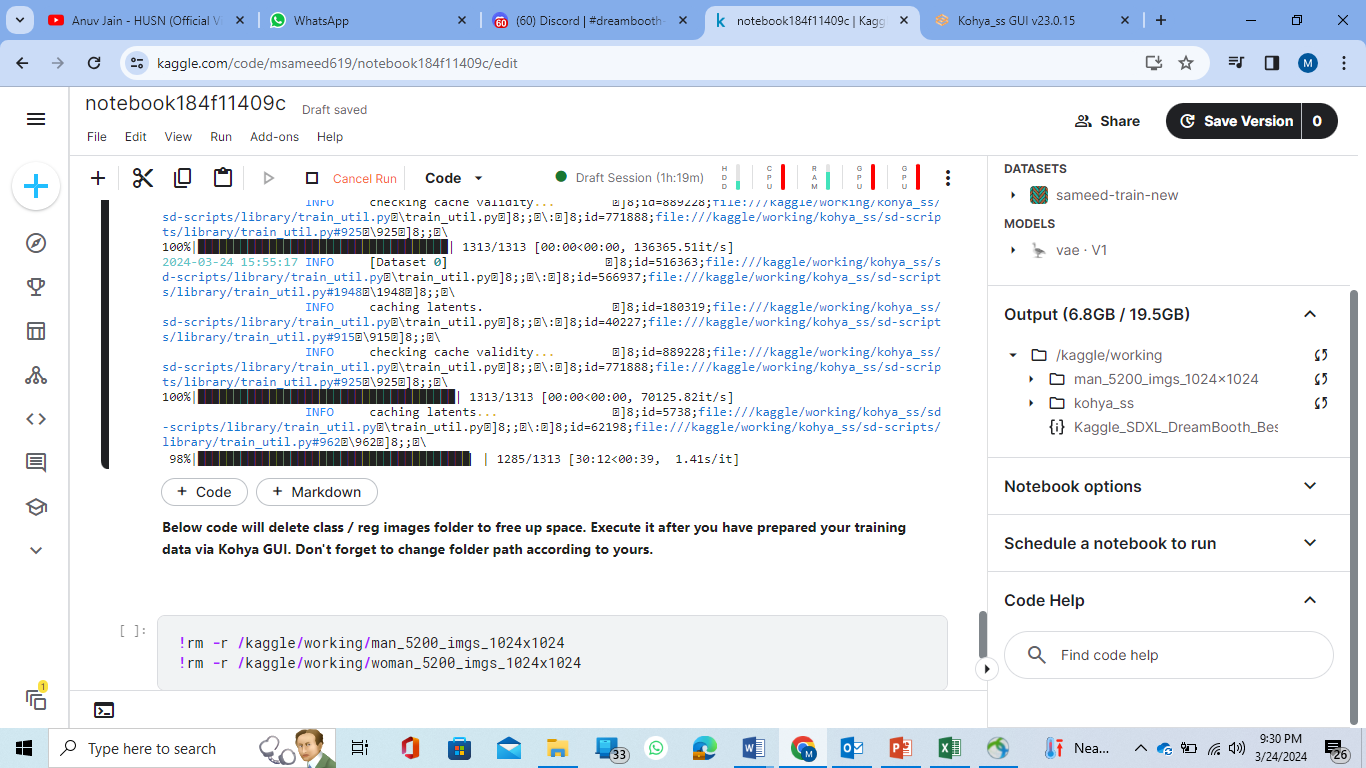Open Discussions via the comment icon
1366x768 pixels.
36,462
